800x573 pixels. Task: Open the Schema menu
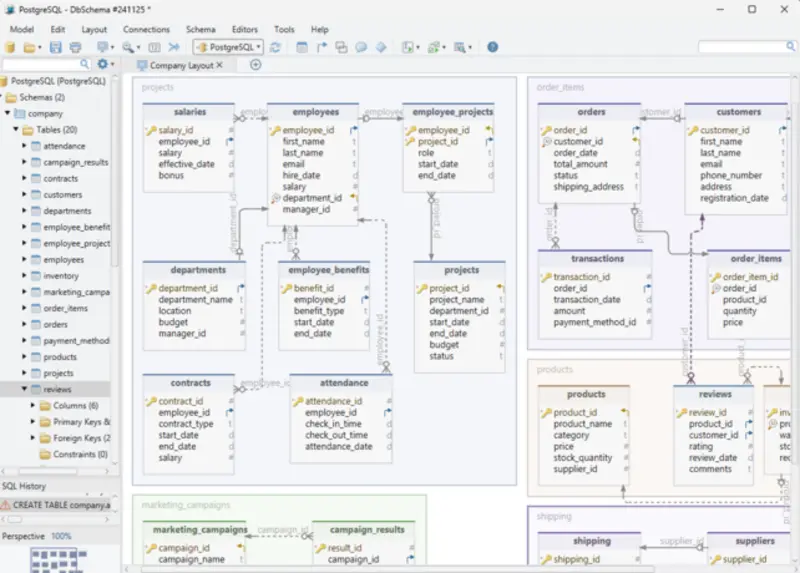click(x=200, y=30)
